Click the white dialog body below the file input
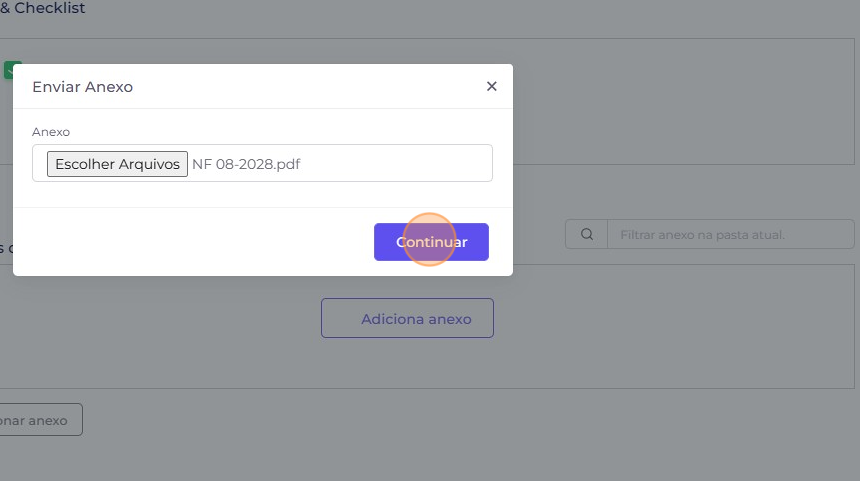The height and width of the screenshot is (481, 860). 262,194
